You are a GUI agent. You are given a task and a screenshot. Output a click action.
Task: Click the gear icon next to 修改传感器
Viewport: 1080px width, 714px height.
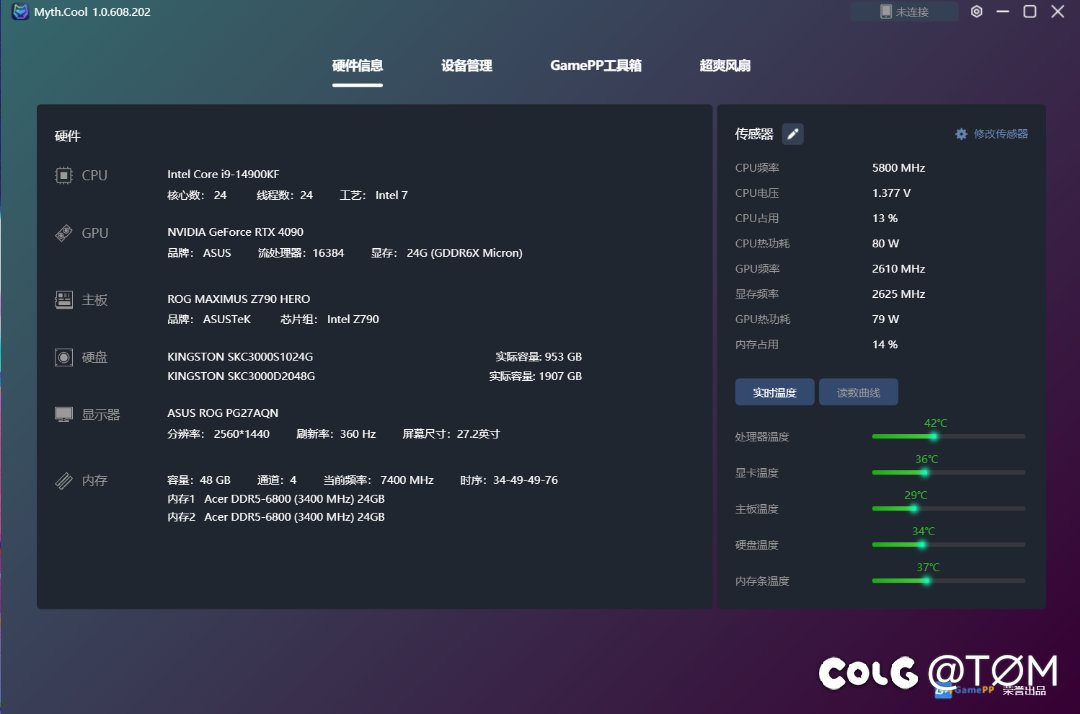(961, 134)
